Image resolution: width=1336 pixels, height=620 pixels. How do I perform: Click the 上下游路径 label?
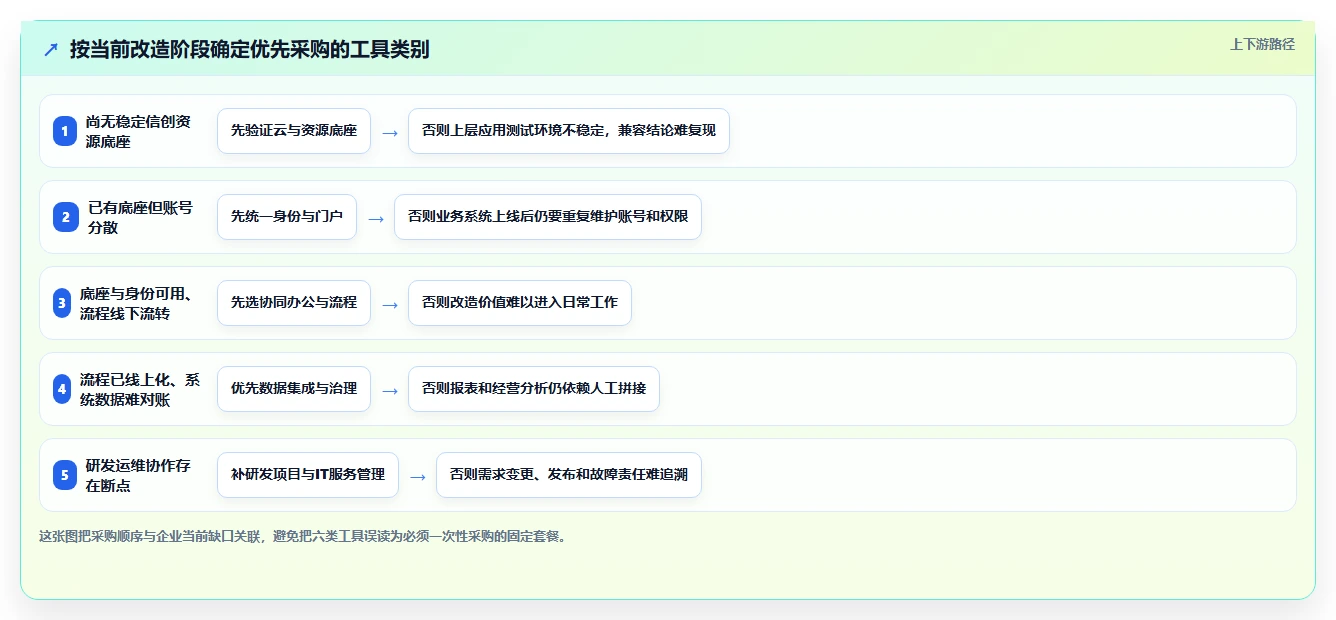point(1262,44)
